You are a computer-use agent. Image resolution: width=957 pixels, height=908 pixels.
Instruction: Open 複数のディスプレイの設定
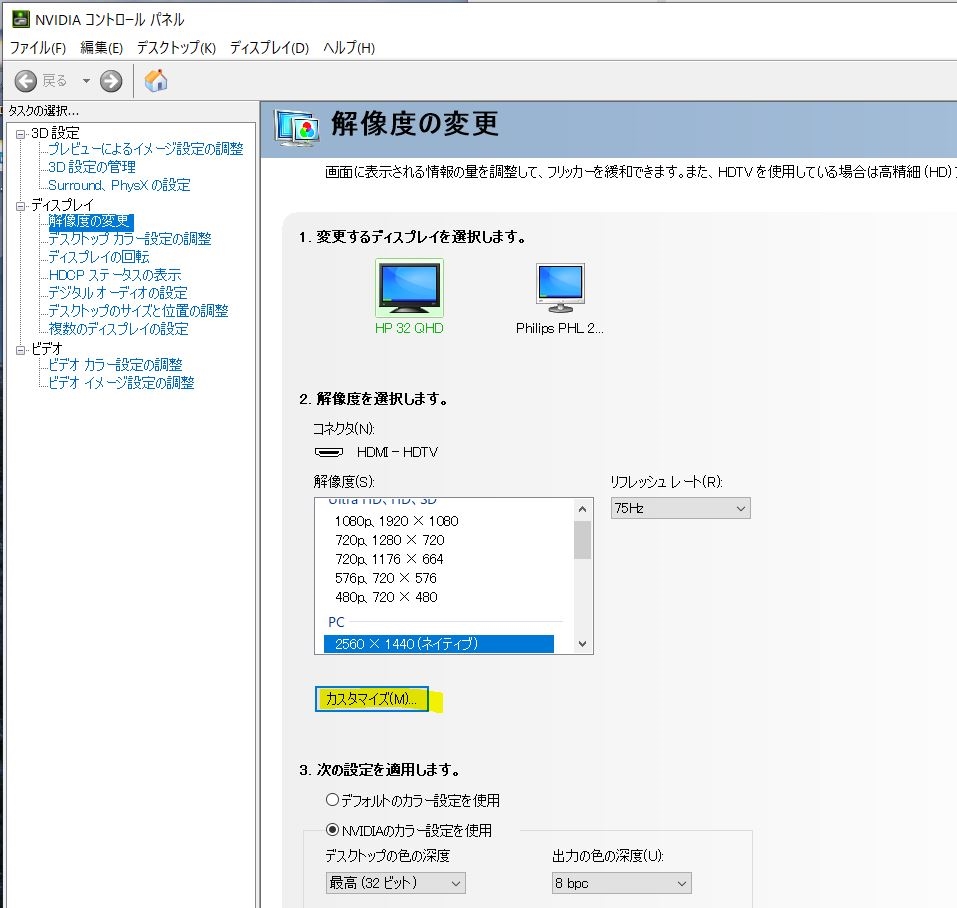[118, 329]
